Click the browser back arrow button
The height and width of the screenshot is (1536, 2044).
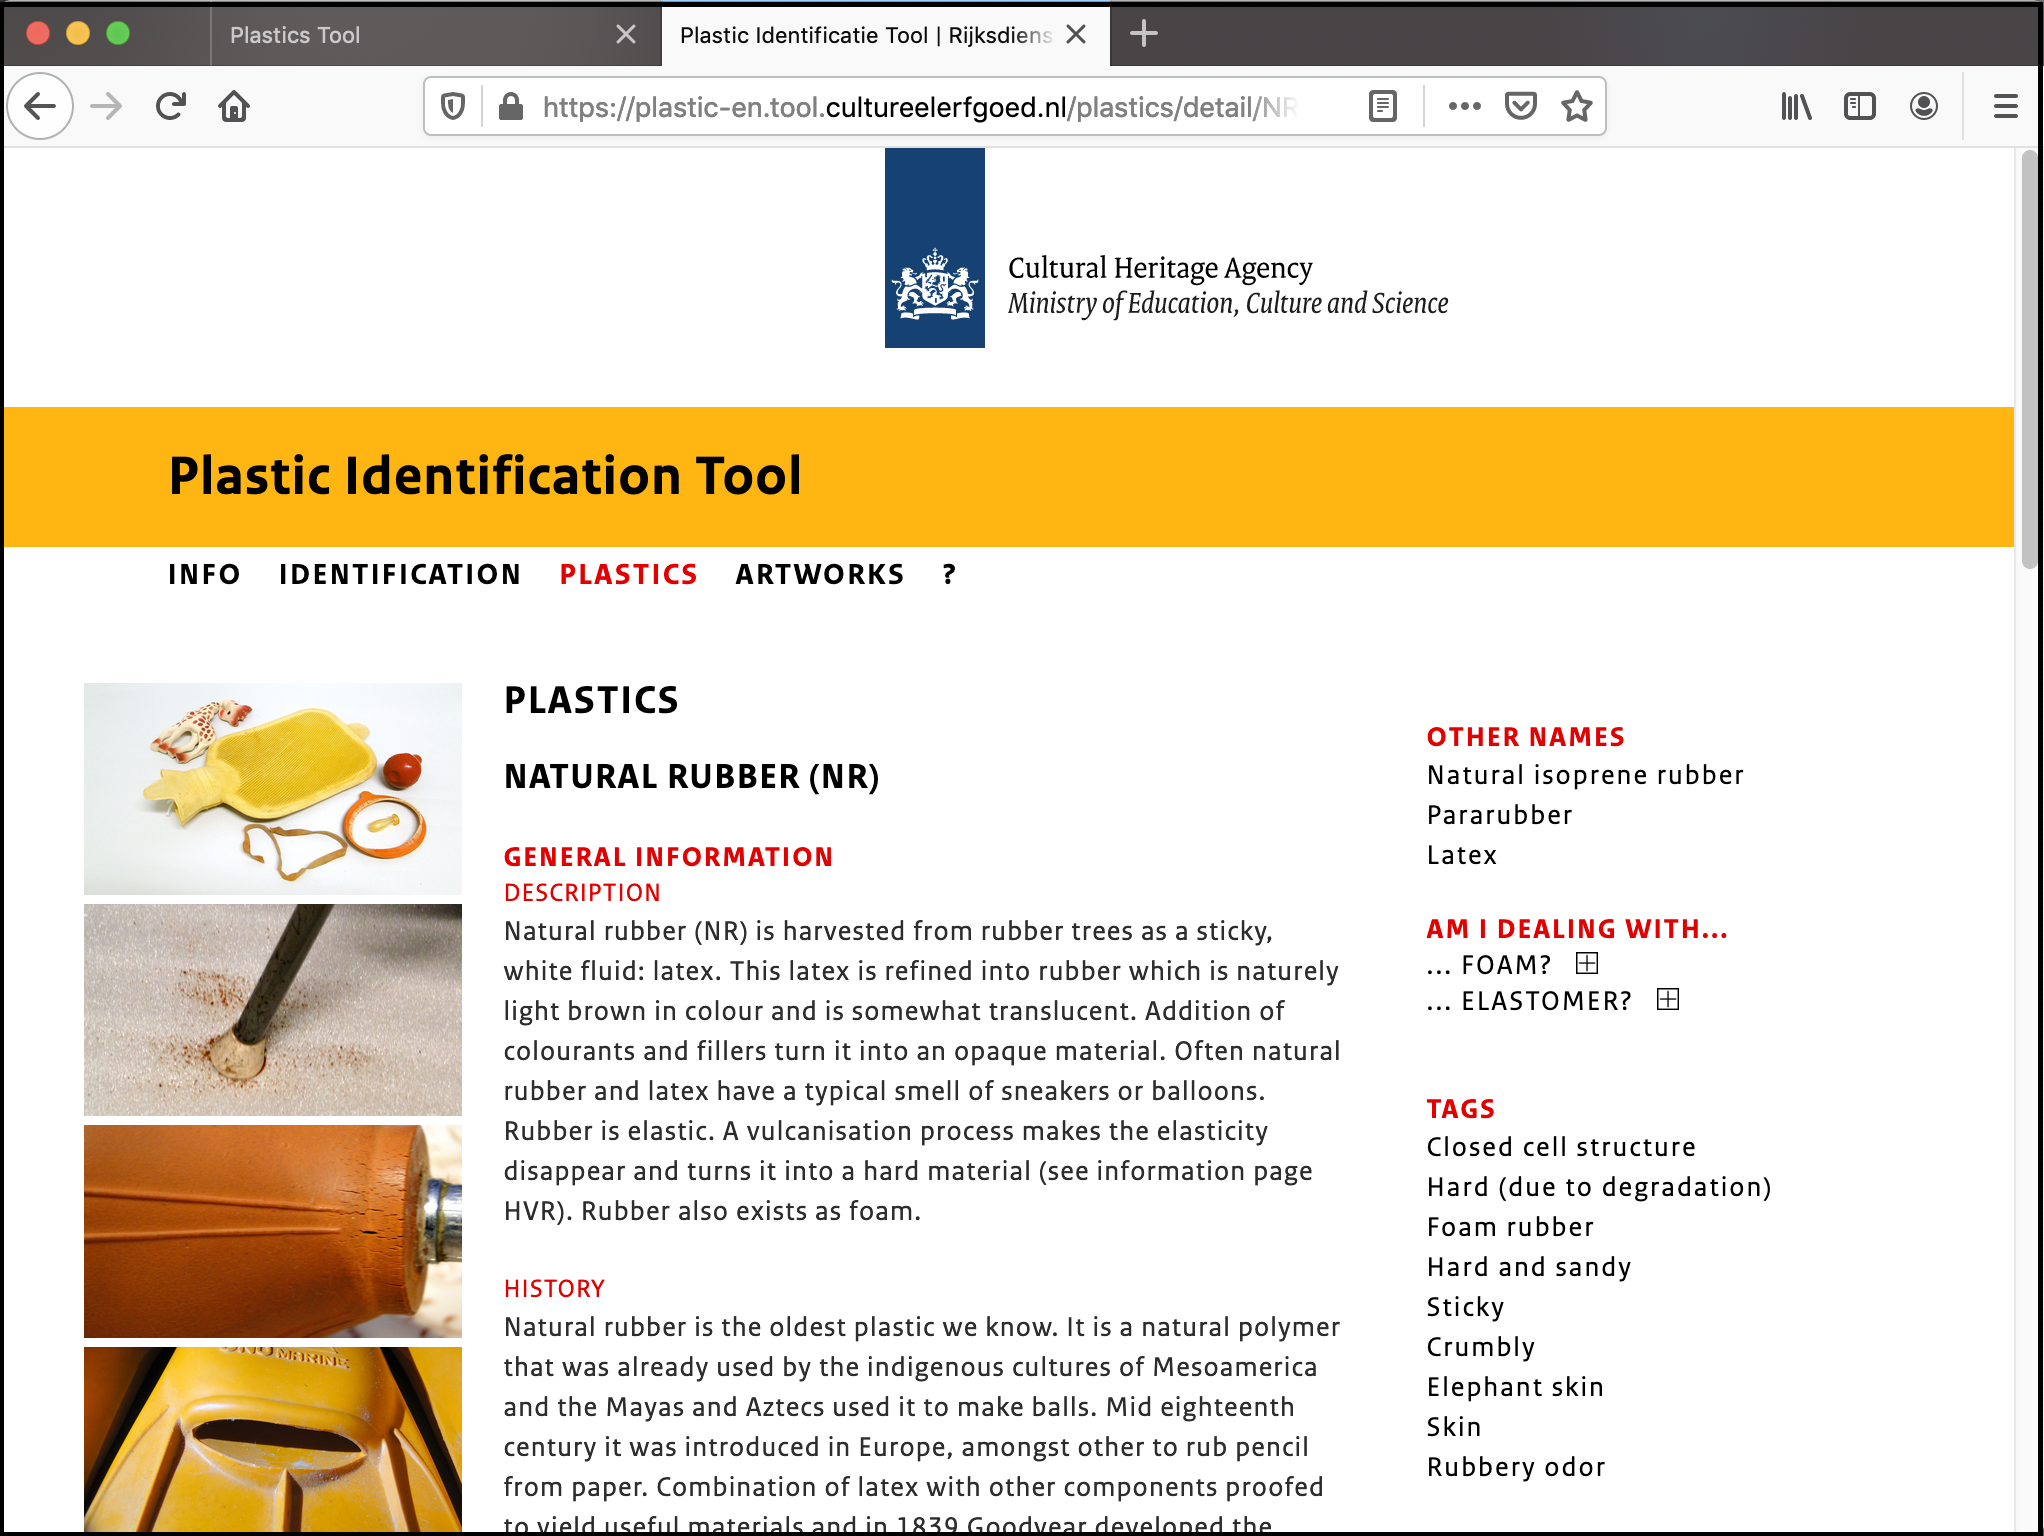tap(40, 106)
